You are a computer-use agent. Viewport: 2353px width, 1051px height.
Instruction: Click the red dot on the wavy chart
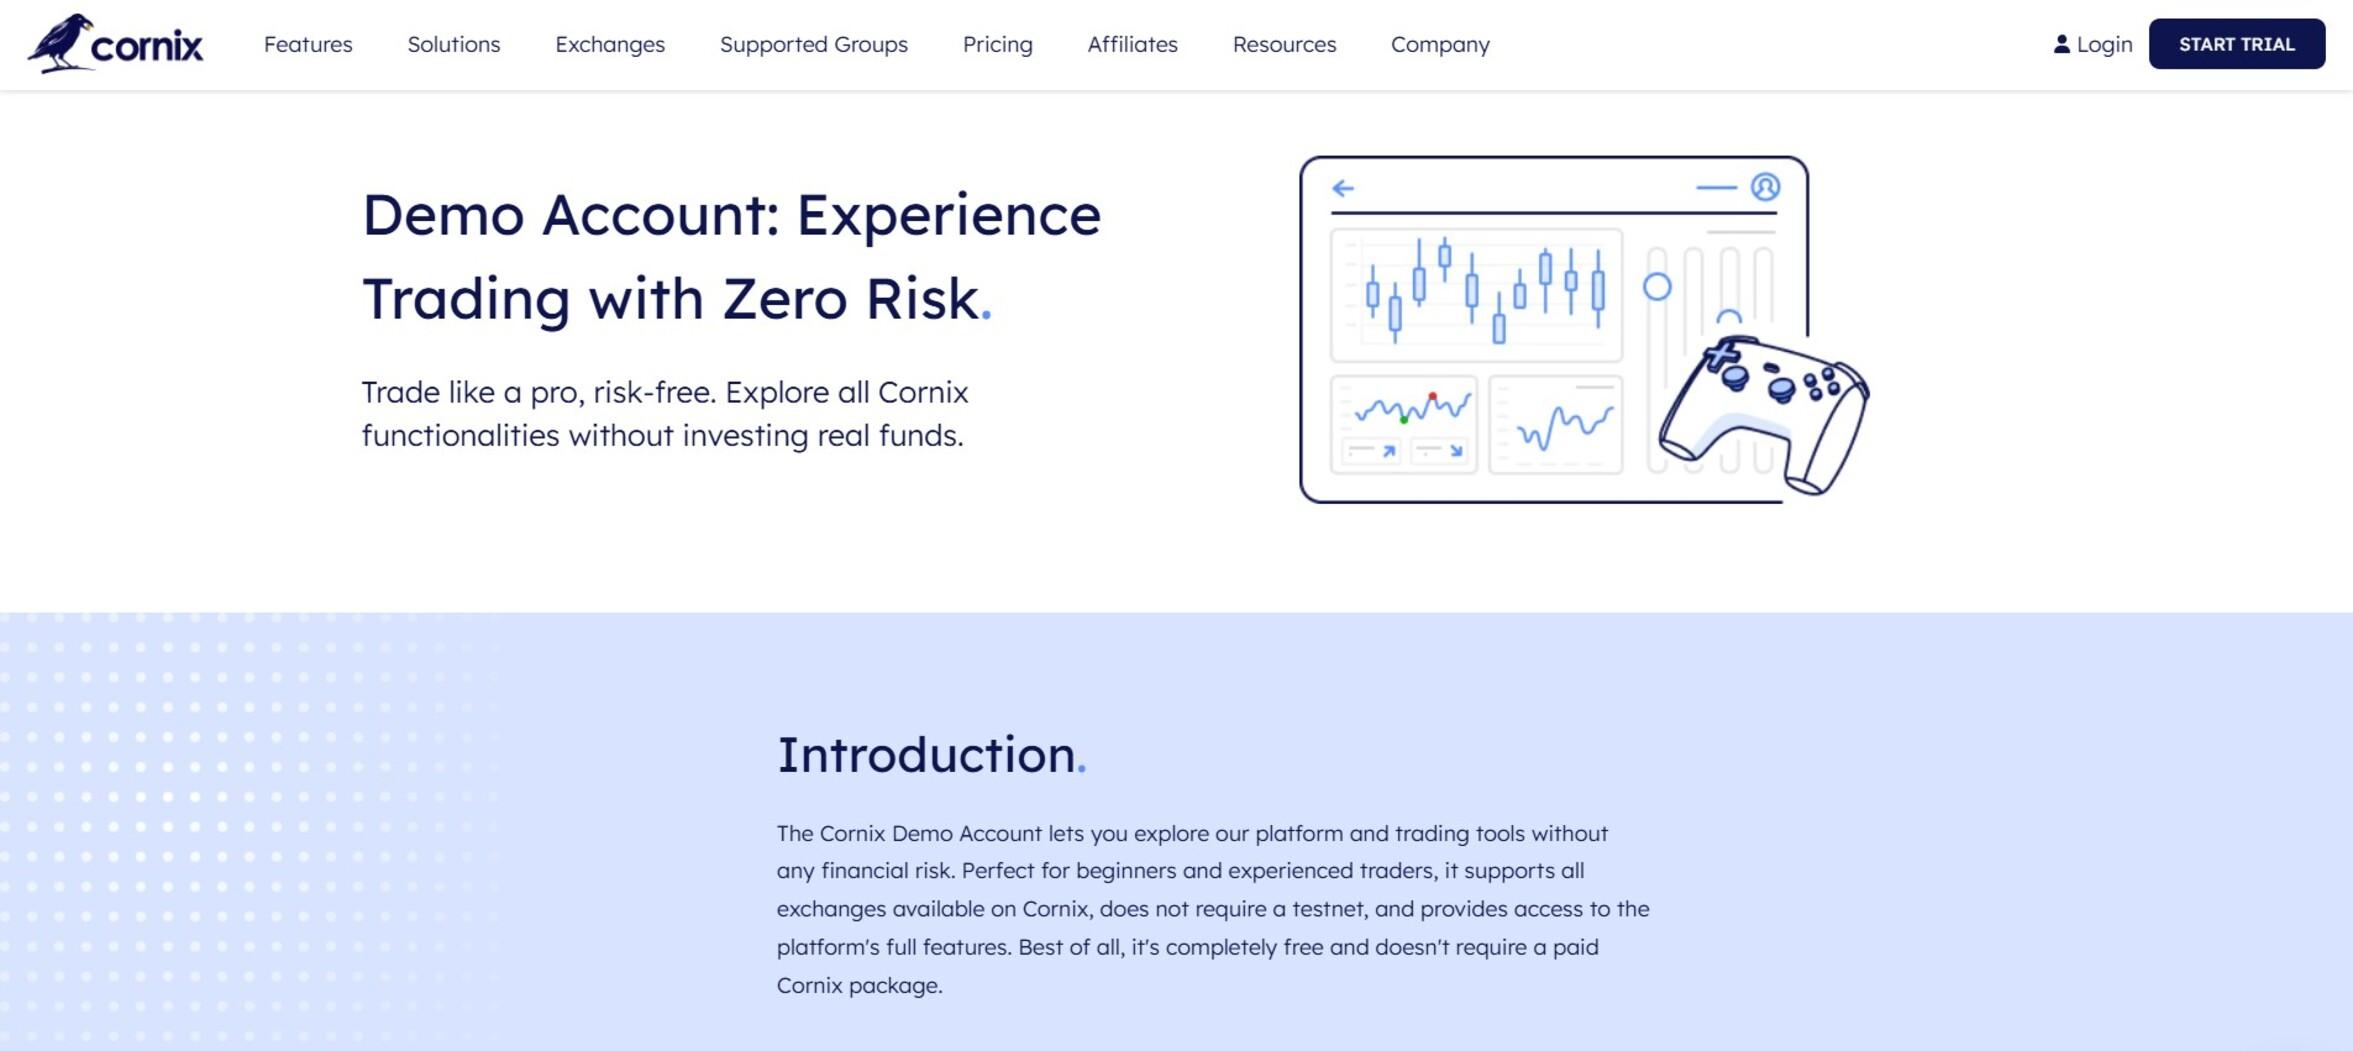point(1433,395)
